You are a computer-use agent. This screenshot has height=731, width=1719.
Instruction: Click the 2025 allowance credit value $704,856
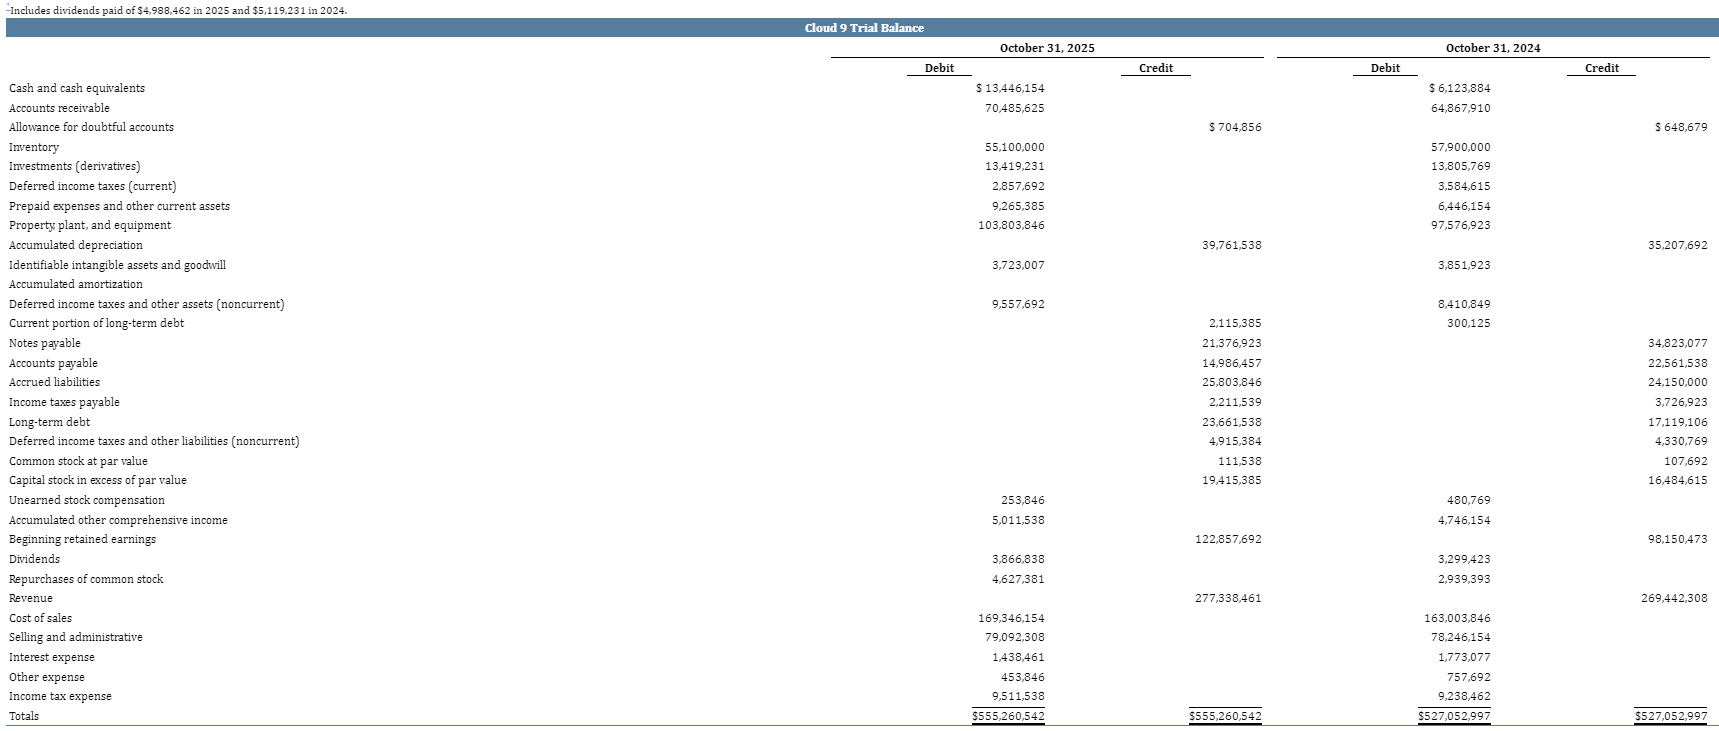coord(1235,127)
